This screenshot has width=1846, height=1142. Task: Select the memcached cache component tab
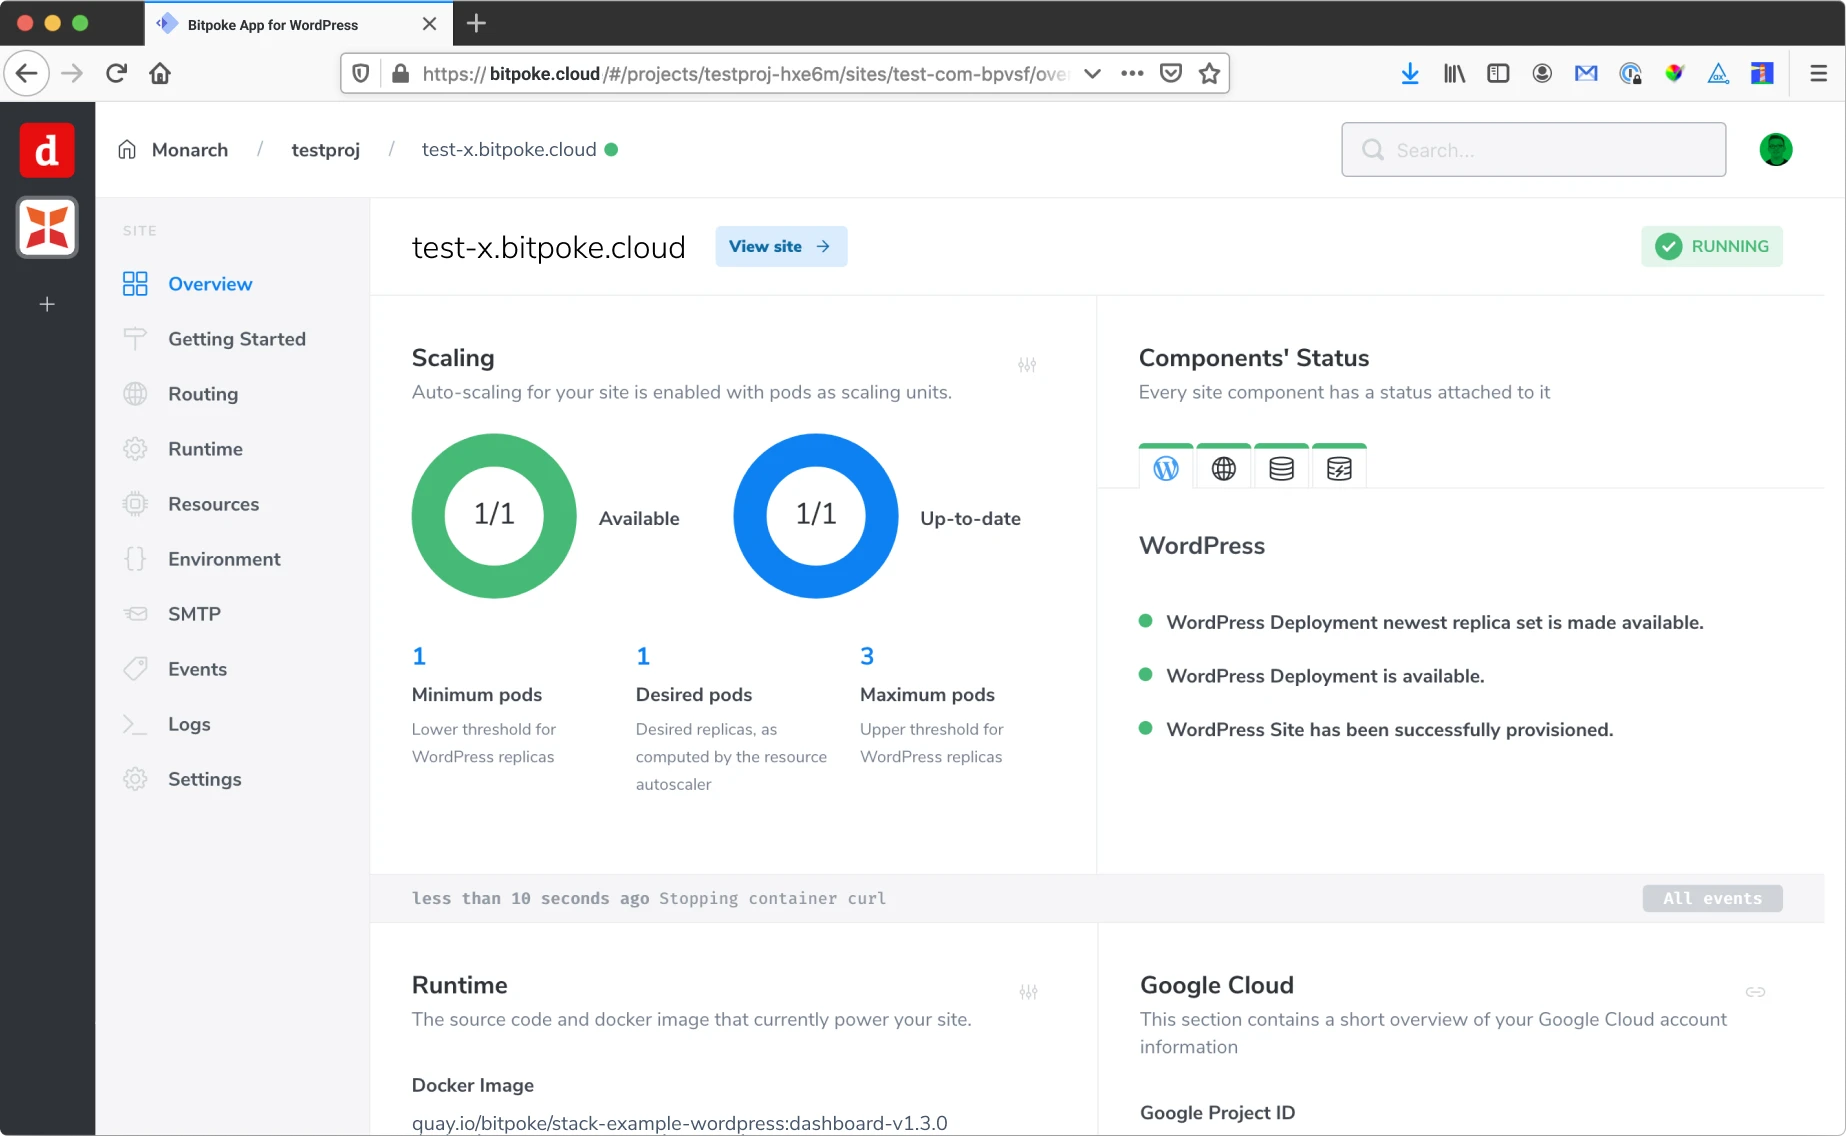coord(1339,467)
